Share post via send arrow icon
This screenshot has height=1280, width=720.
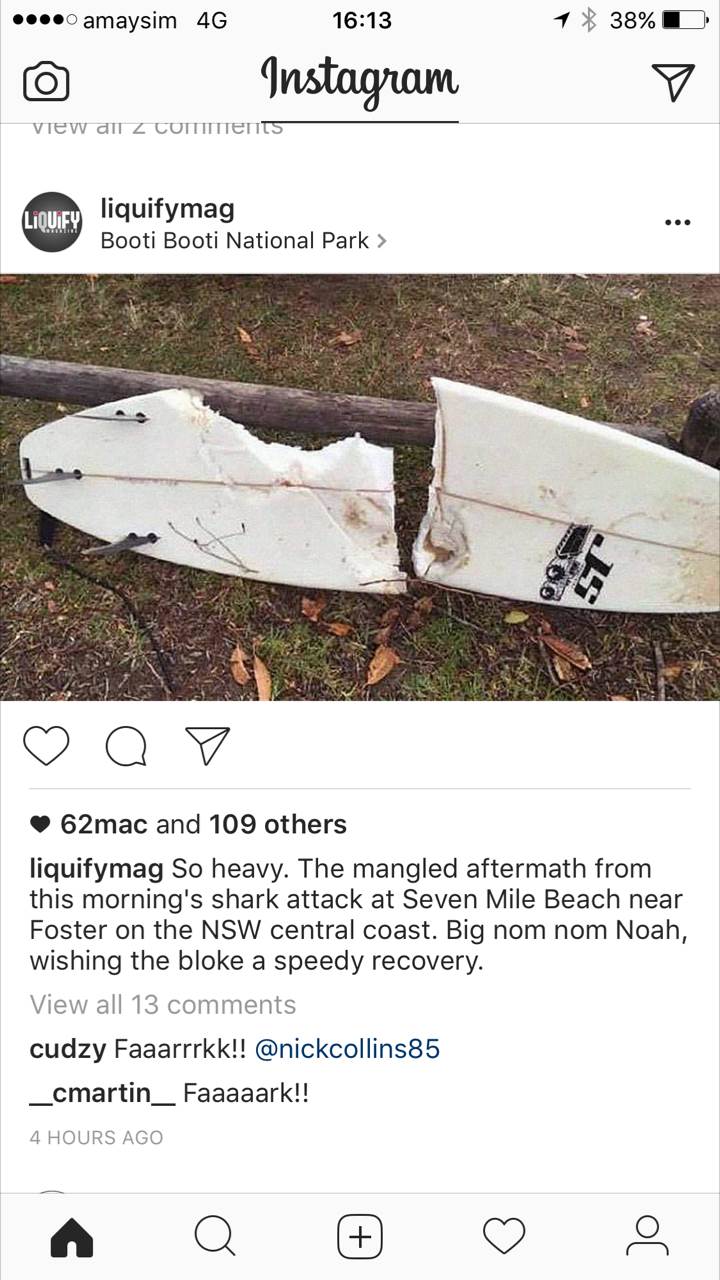207,745
